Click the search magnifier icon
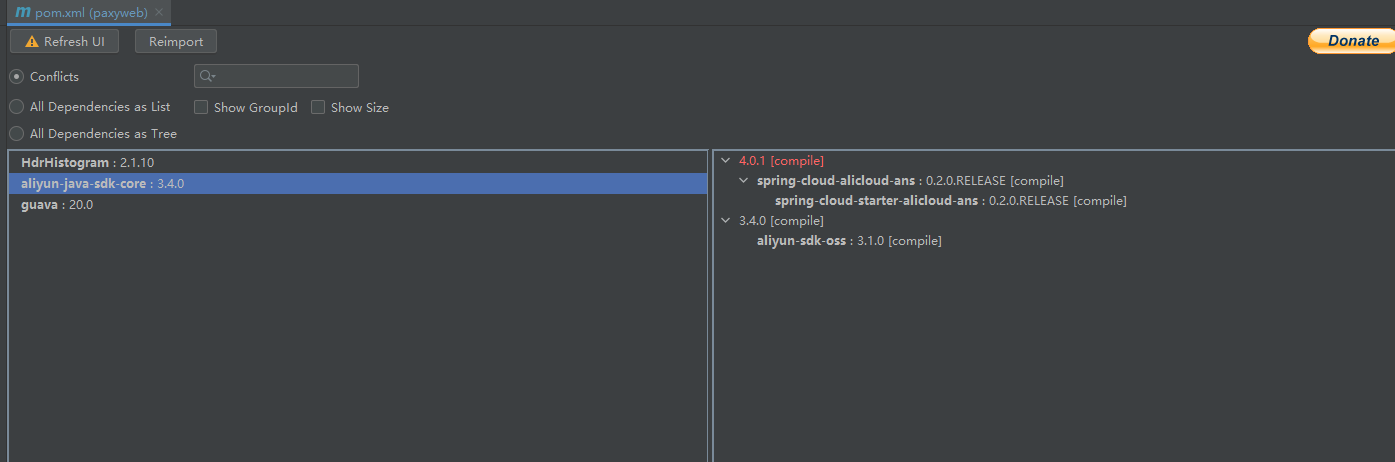This screenshot has width=1395, height=462. [206, 76]
